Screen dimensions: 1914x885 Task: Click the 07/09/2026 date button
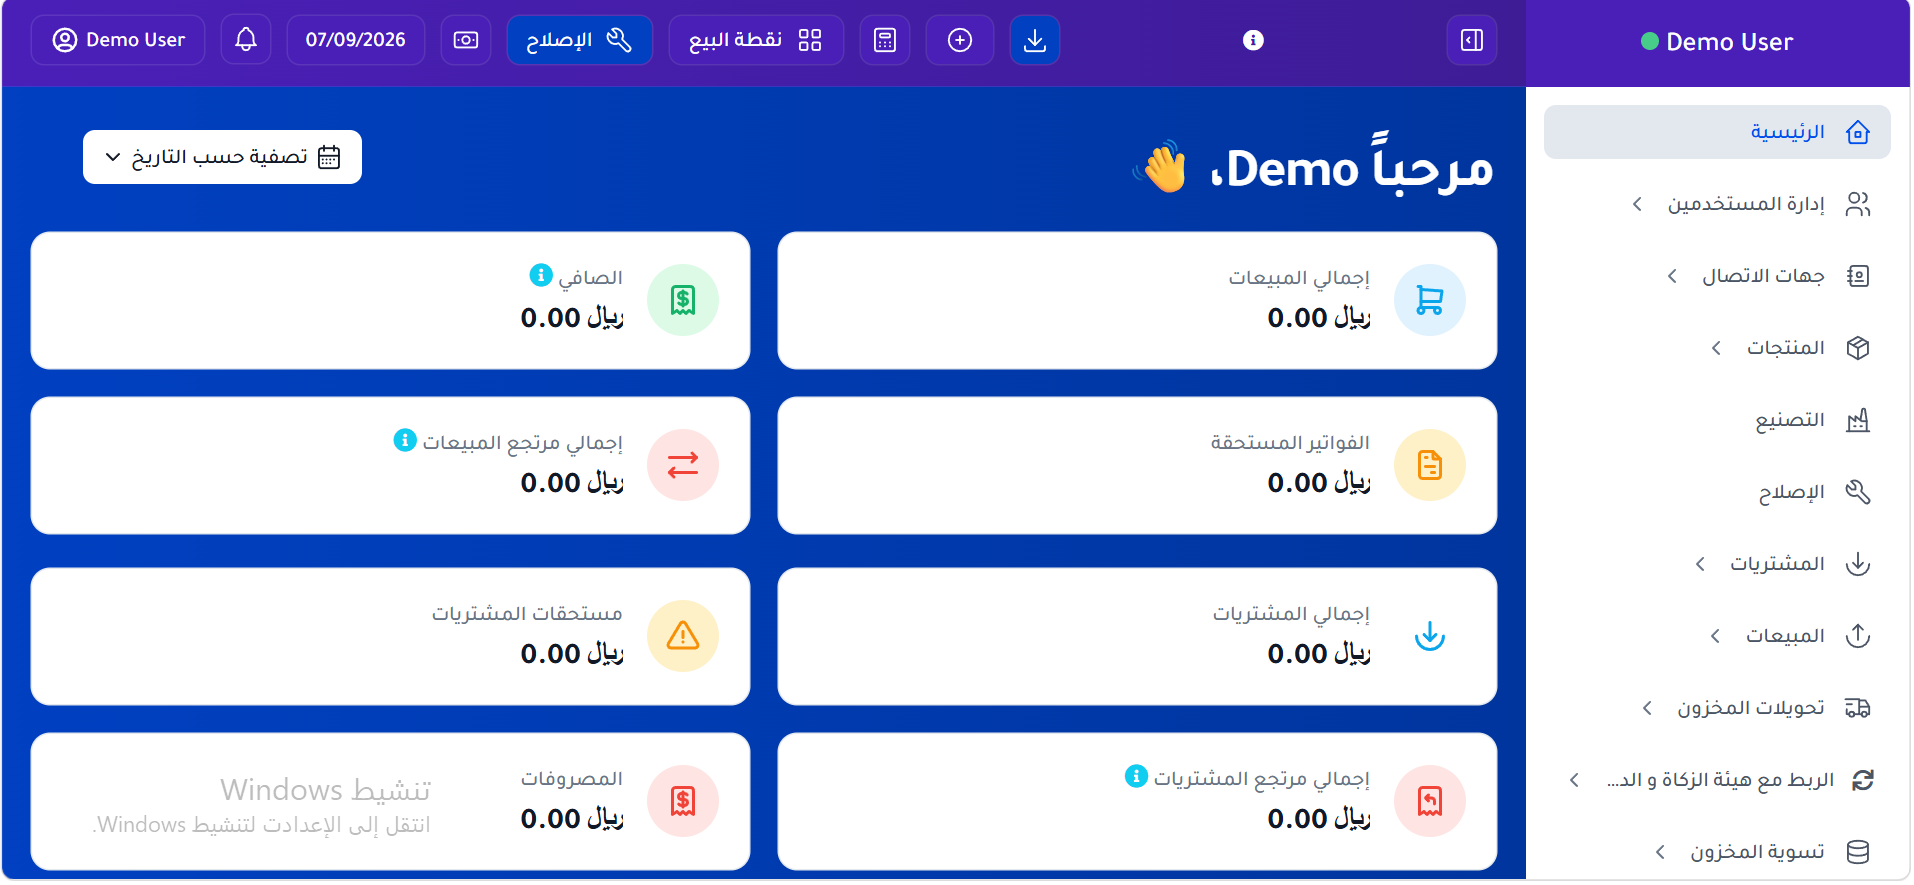[x=356, y=40]
